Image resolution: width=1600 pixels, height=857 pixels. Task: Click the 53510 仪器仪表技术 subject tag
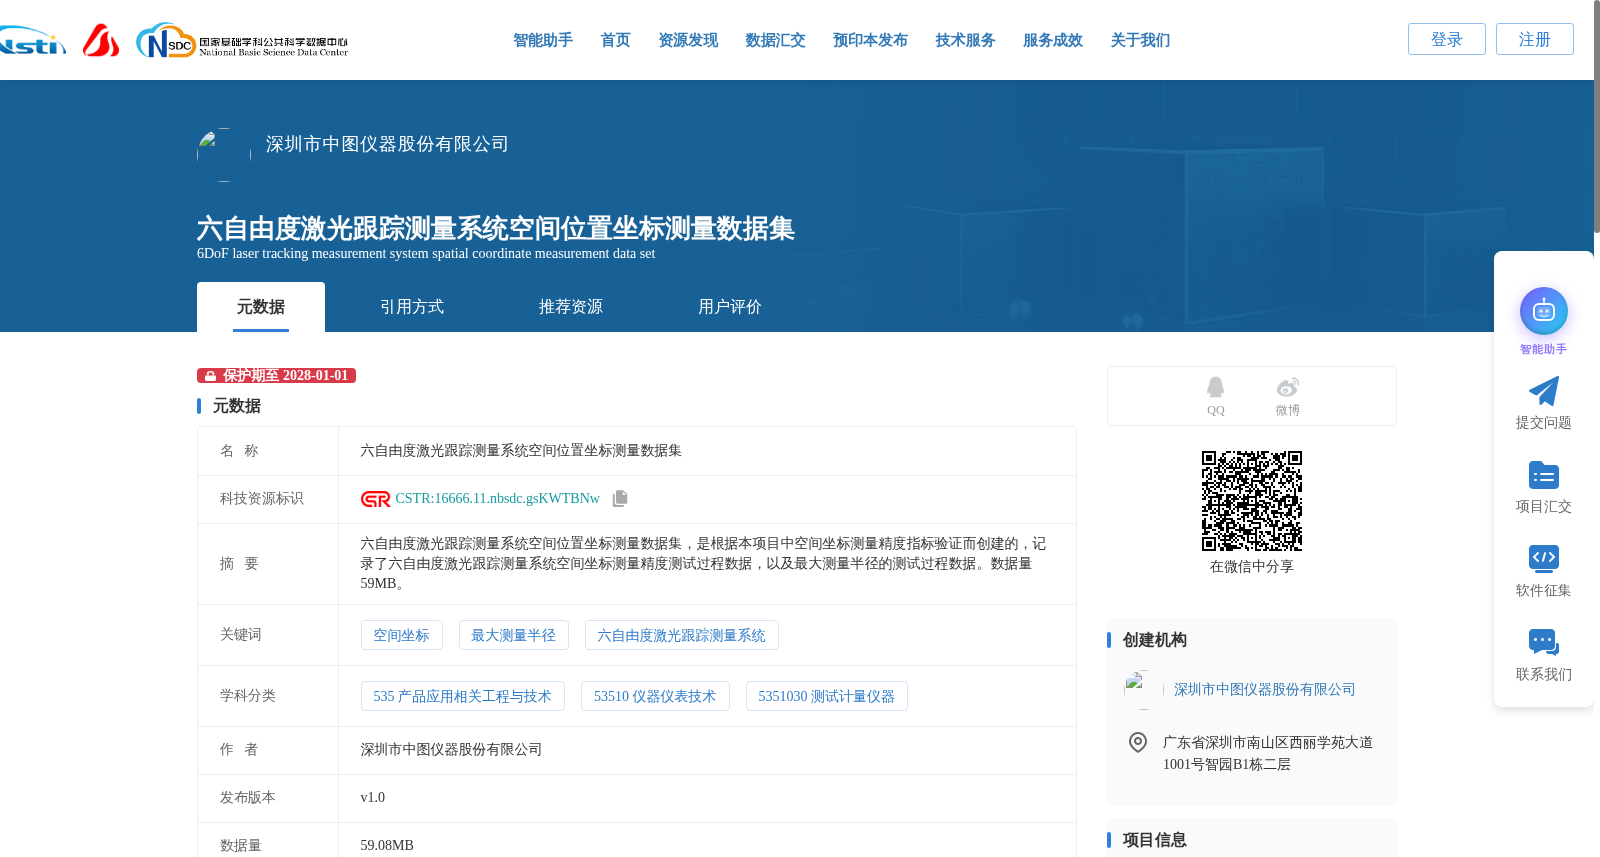pyautogui.click(x=655, y=696)
